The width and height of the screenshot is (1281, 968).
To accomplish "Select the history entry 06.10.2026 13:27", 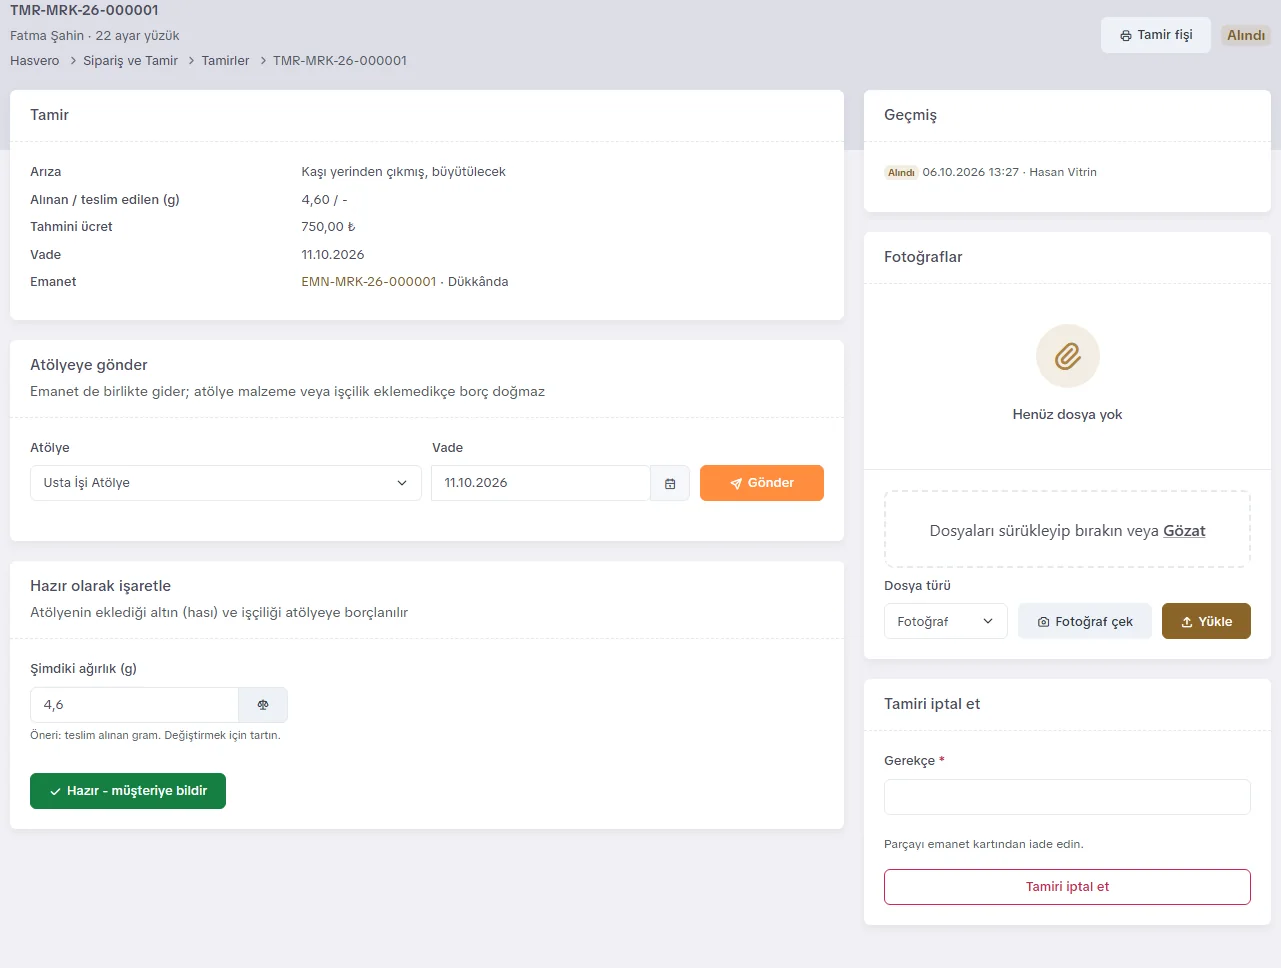I will click(x=1009, y=172).
